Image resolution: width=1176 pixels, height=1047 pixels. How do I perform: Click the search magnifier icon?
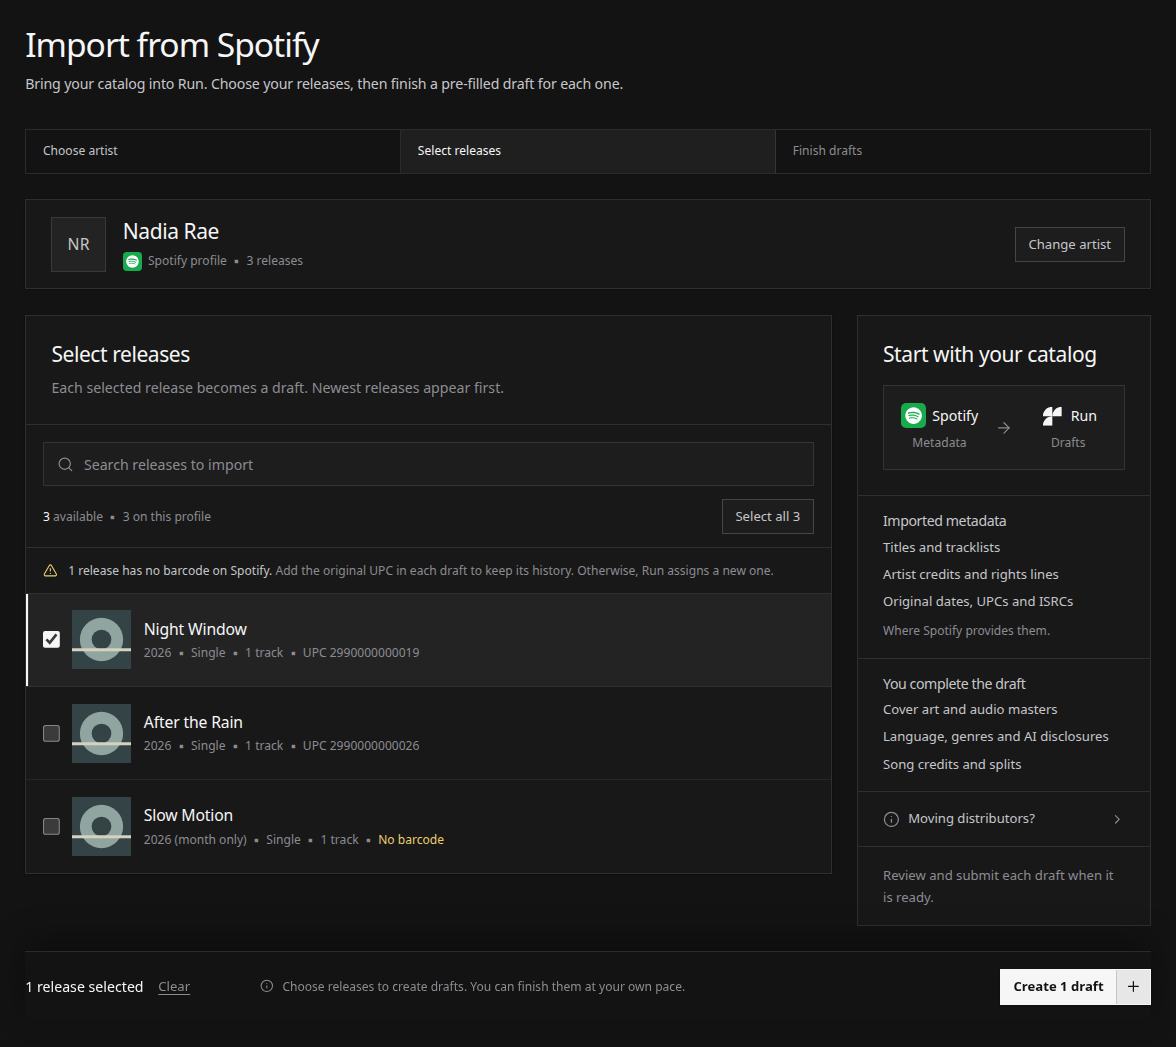pos(65,464)
